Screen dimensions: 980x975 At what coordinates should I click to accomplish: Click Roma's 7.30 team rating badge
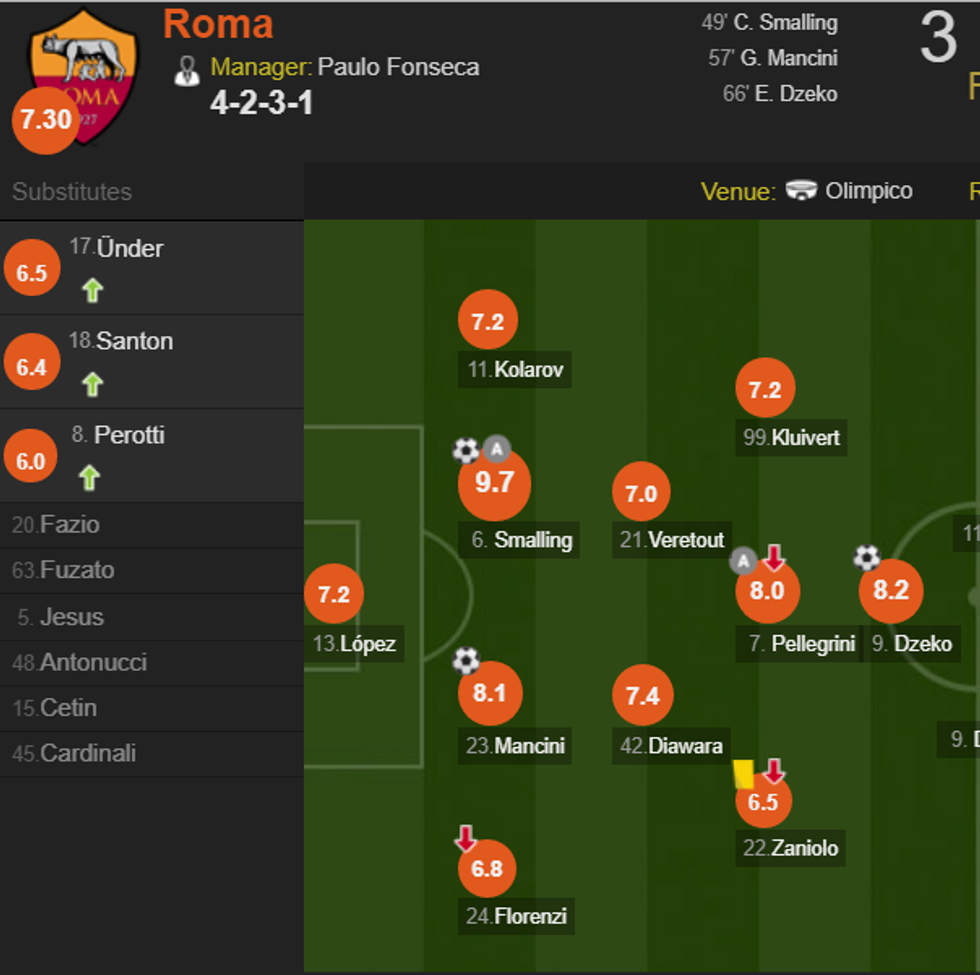(45, 120)
